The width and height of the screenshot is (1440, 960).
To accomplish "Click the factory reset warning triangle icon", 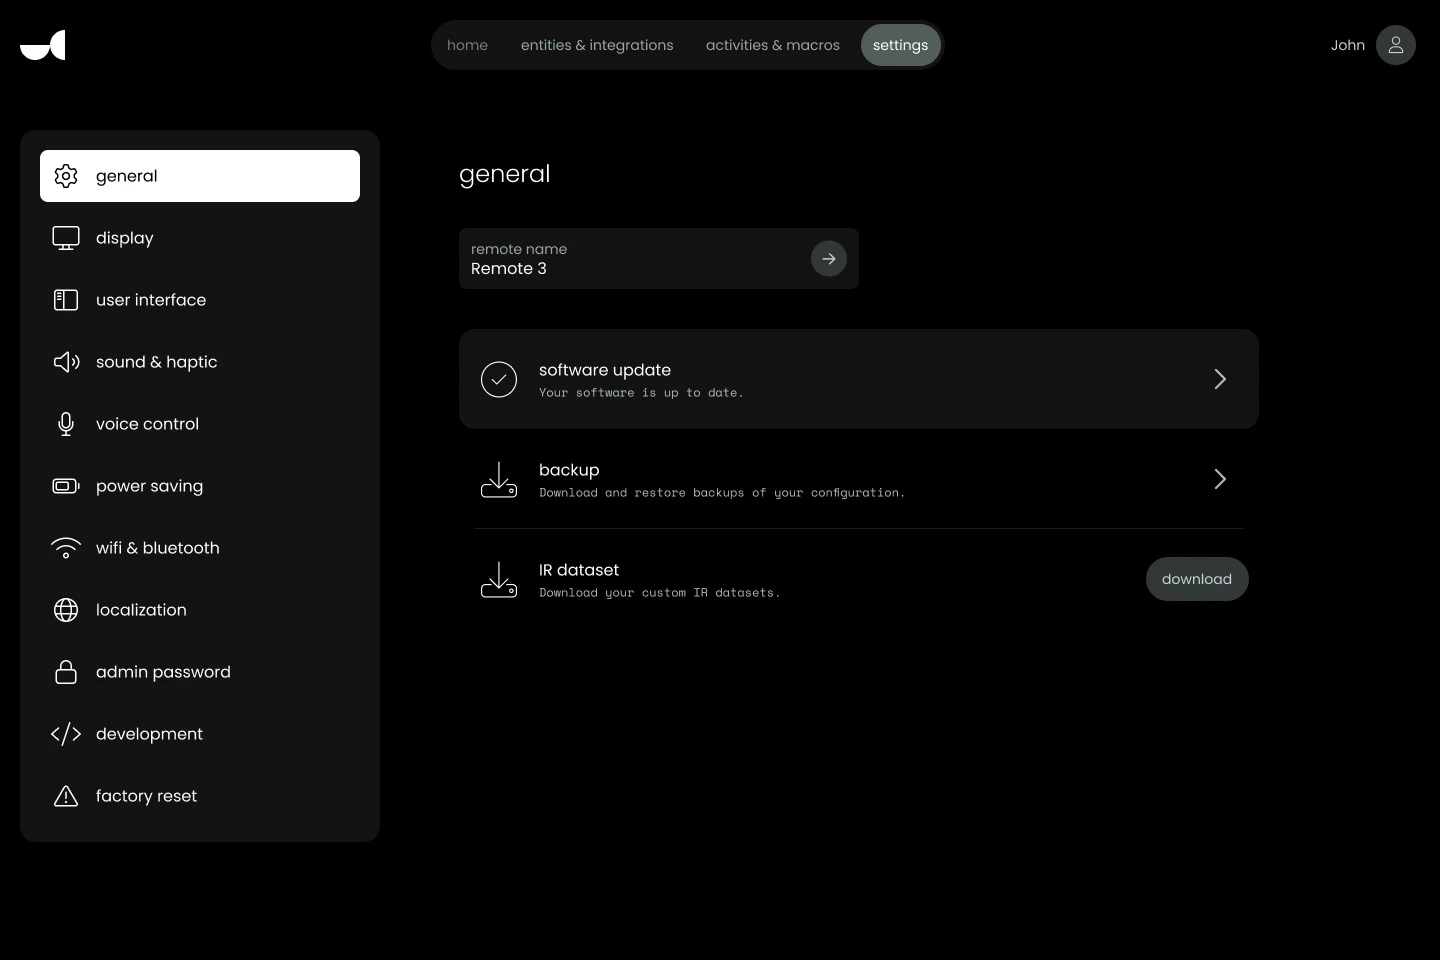I will (66, 796).
